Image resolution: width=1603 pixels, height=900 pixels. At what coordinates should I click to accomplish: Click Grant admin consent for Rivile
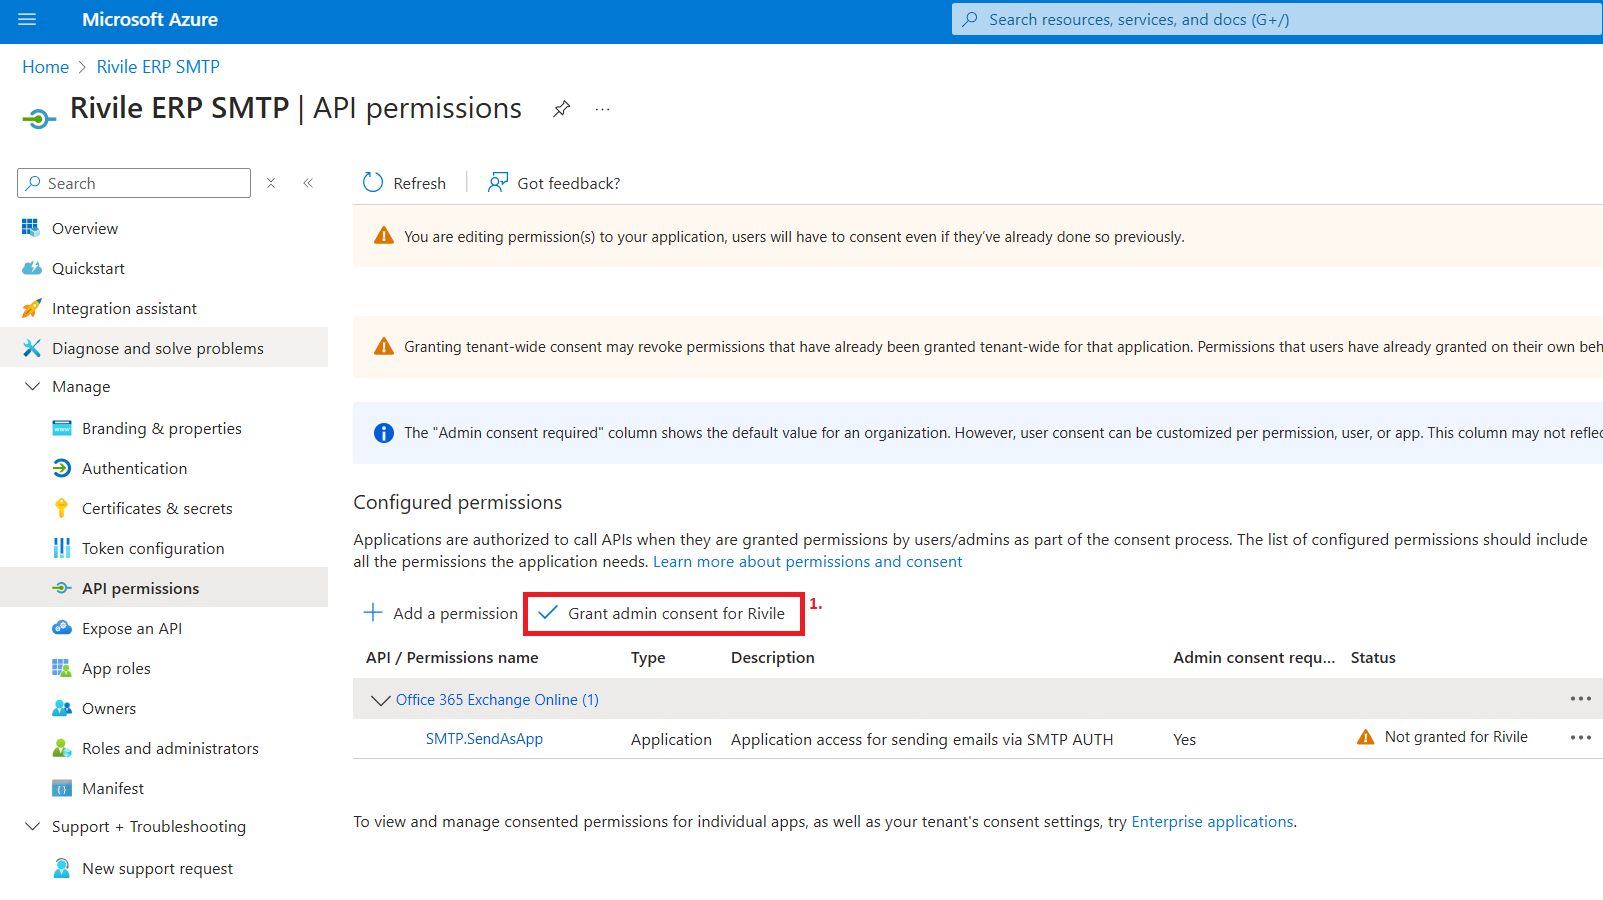663,613
